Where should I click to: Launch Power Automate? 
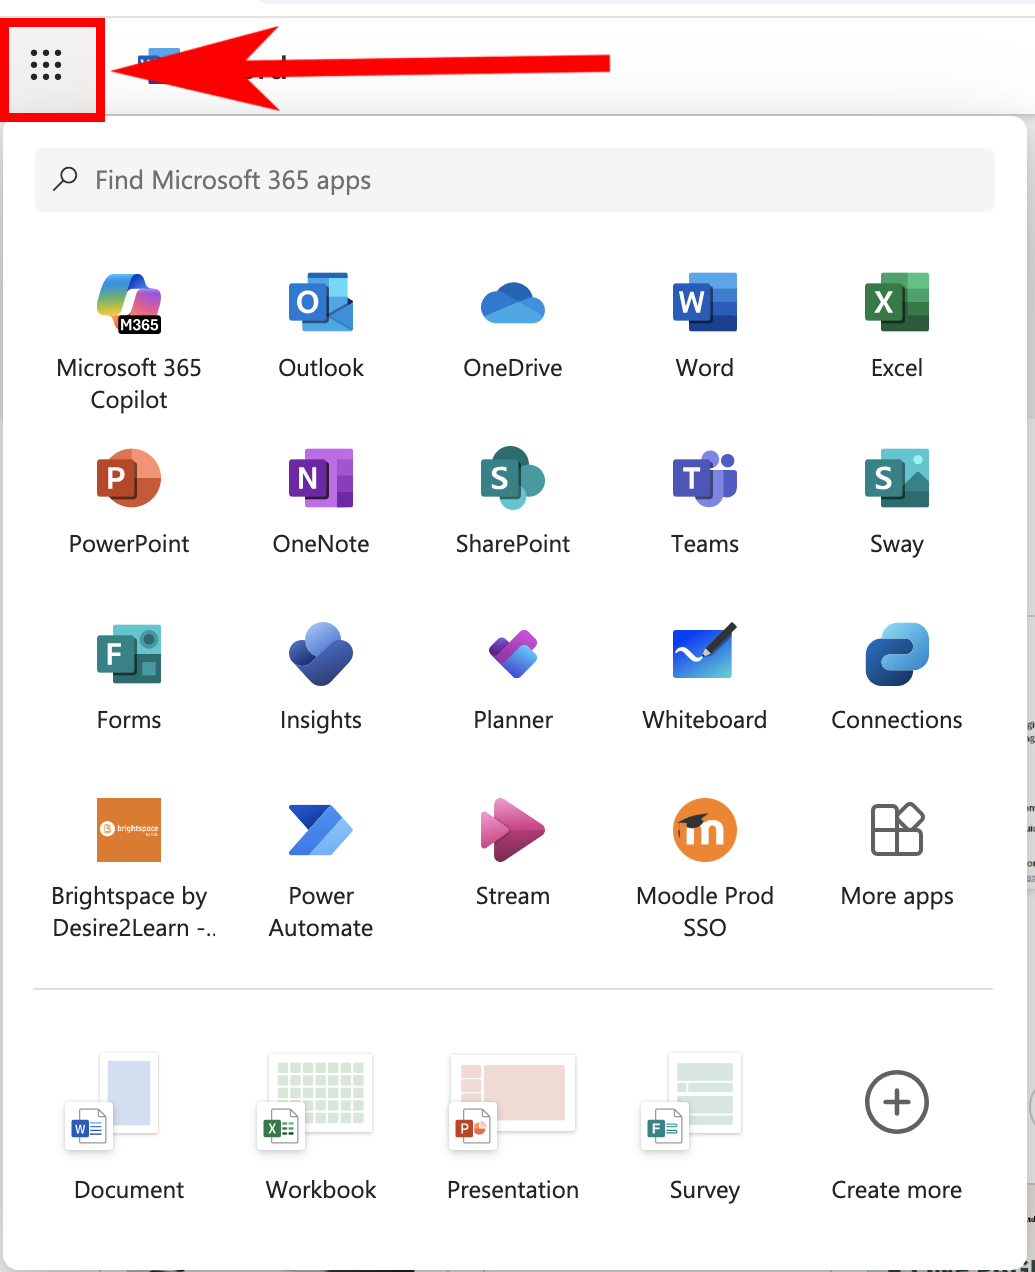point(321,870)
